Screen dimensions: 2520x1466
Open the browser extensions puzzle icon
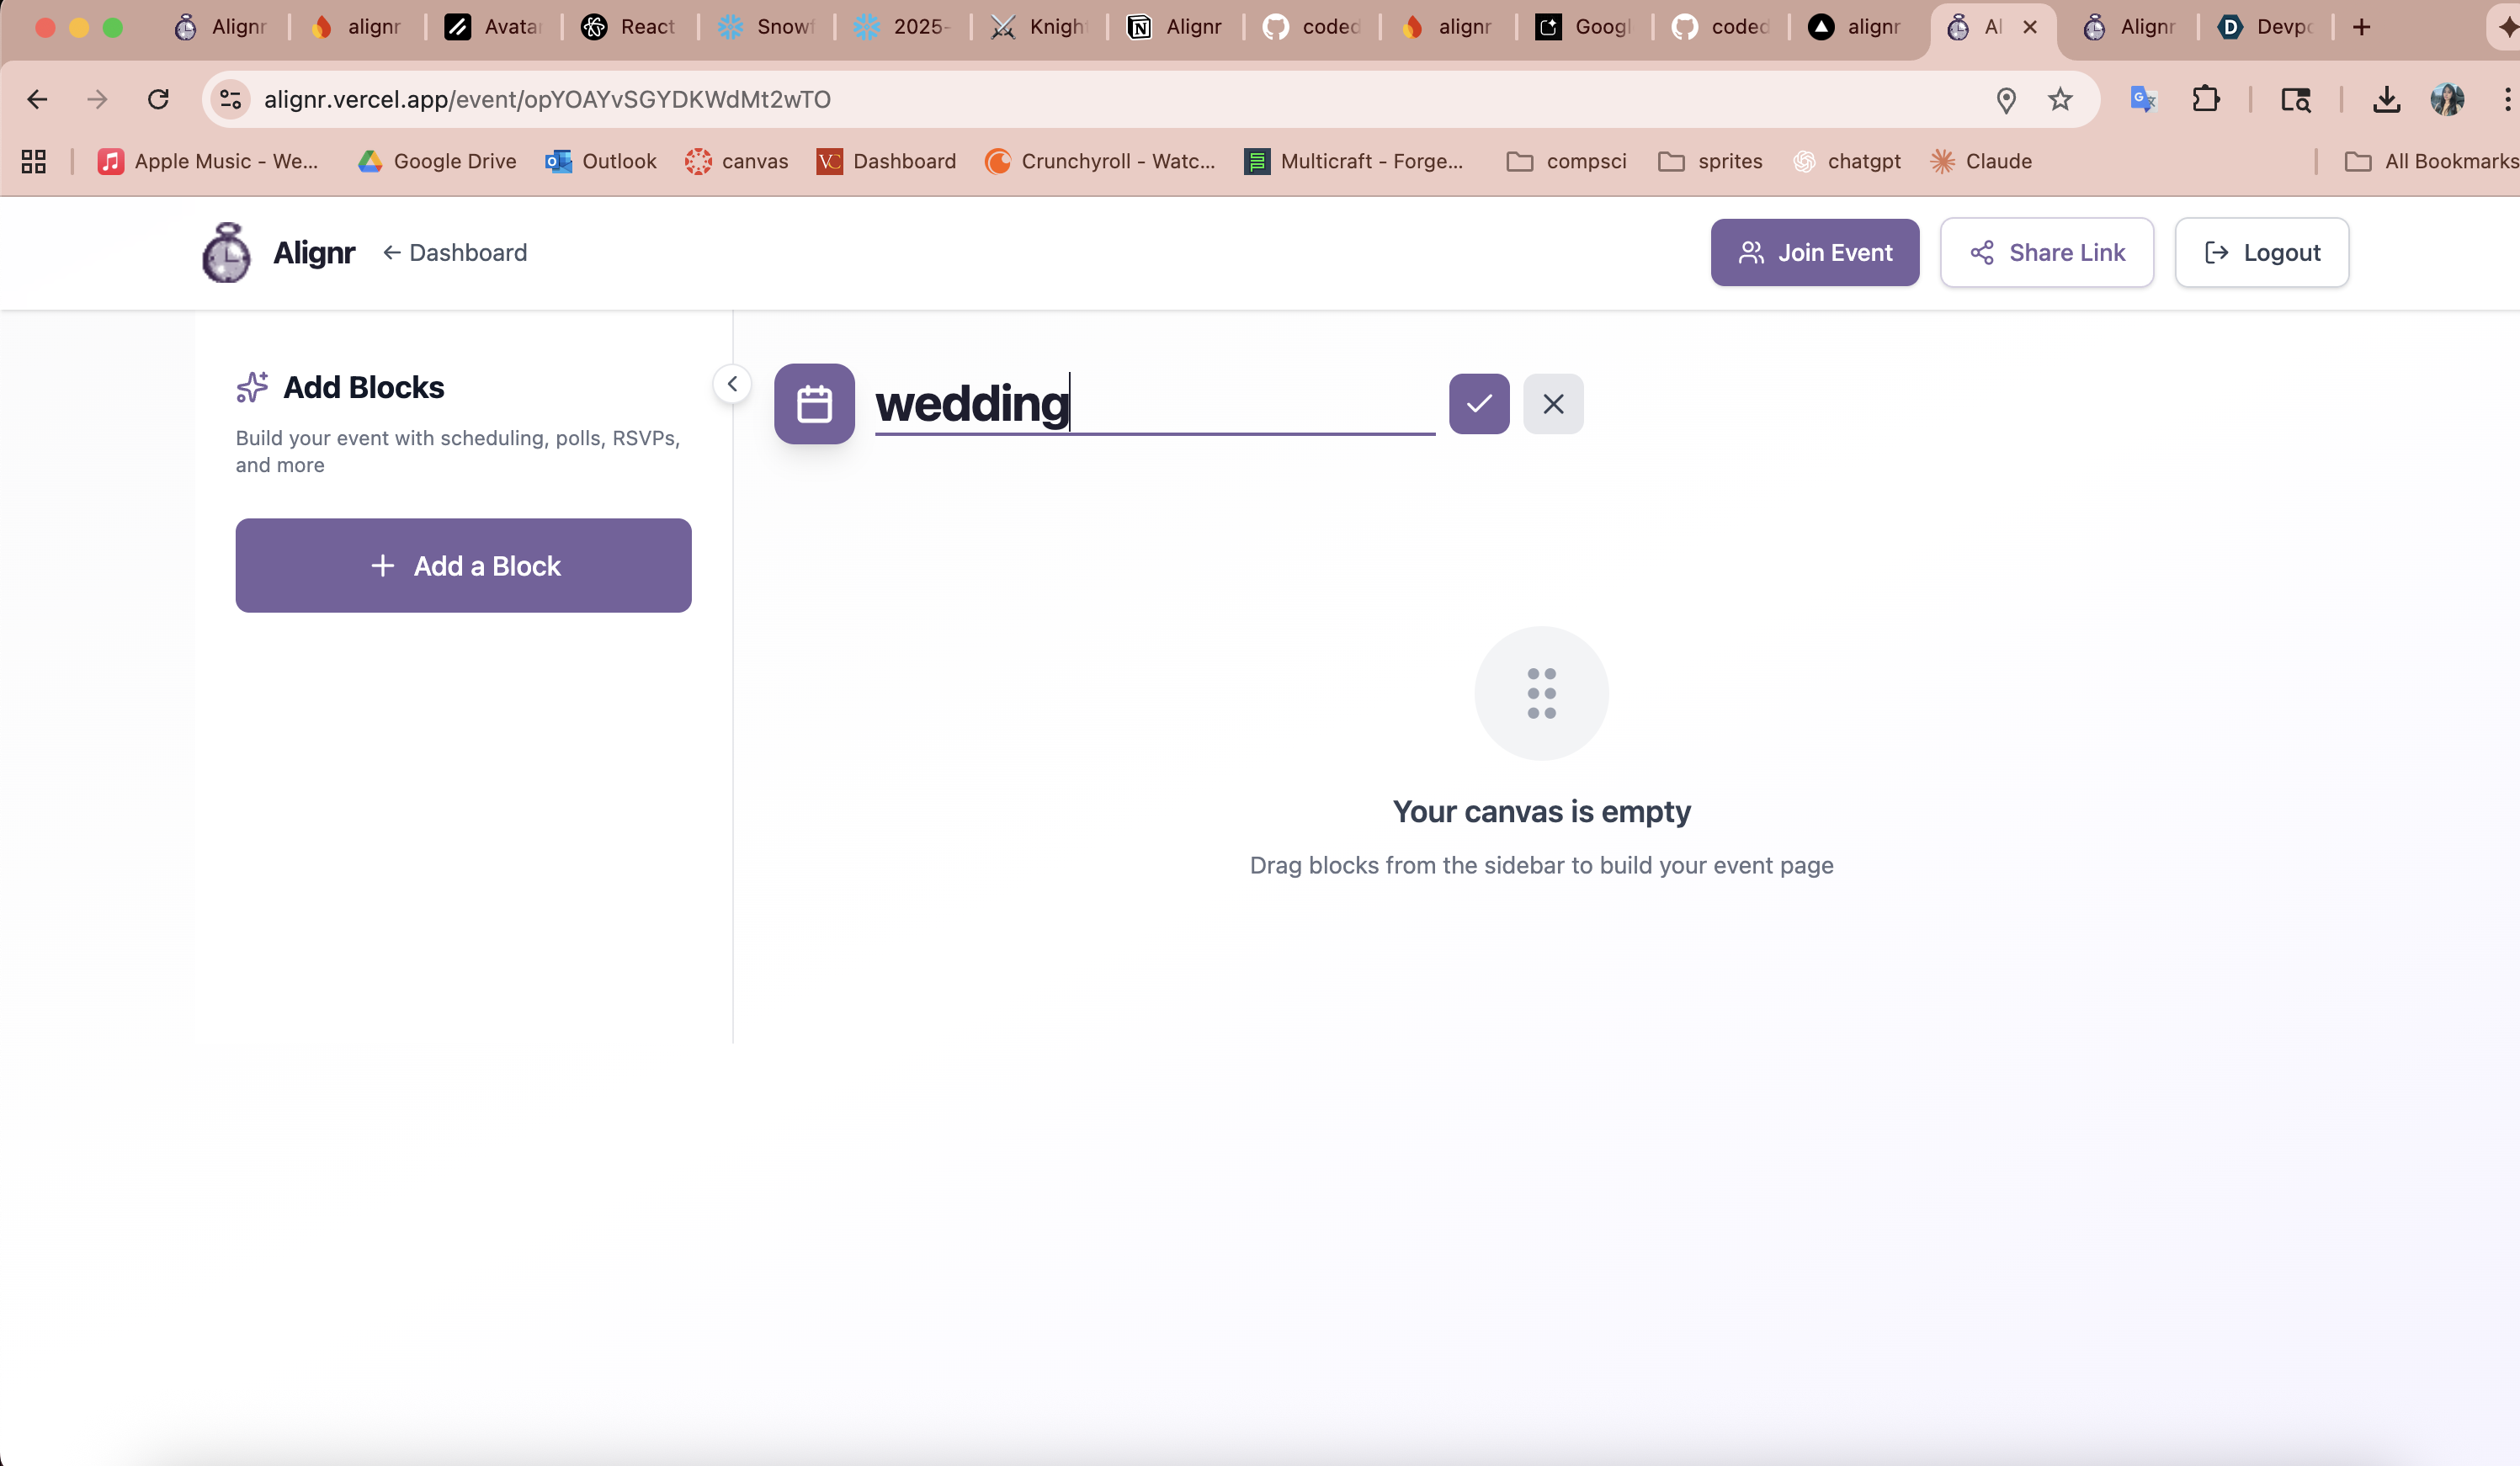click(2205, 99)
